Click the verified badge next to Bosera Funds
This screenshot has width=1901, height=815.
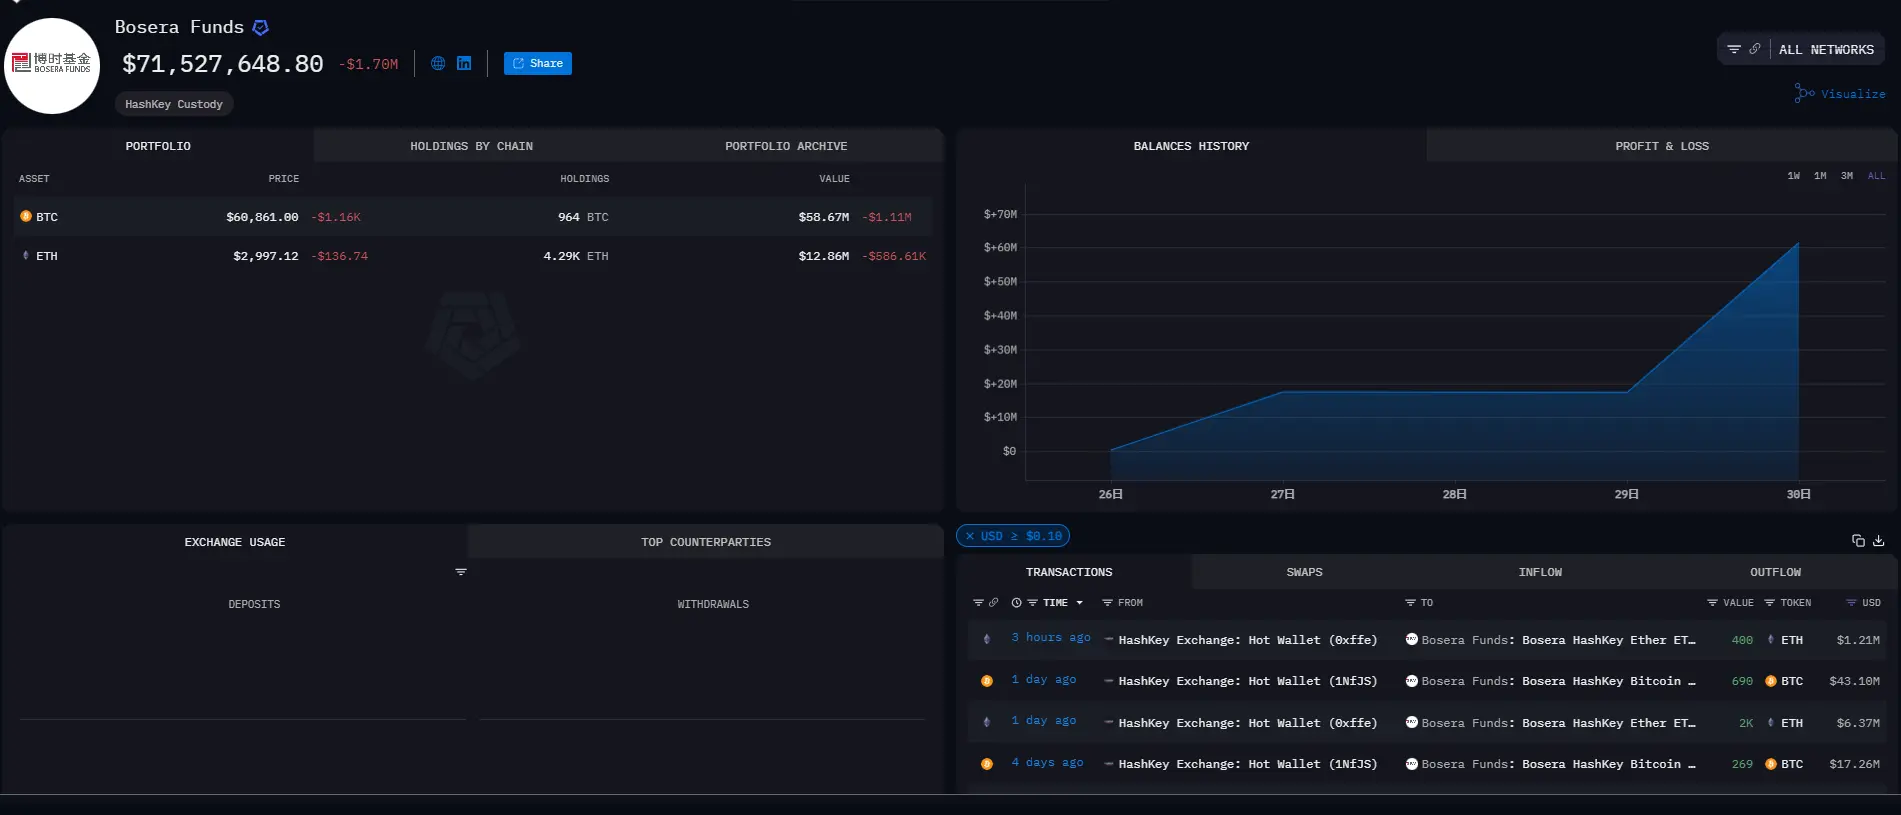coord(261,28)
